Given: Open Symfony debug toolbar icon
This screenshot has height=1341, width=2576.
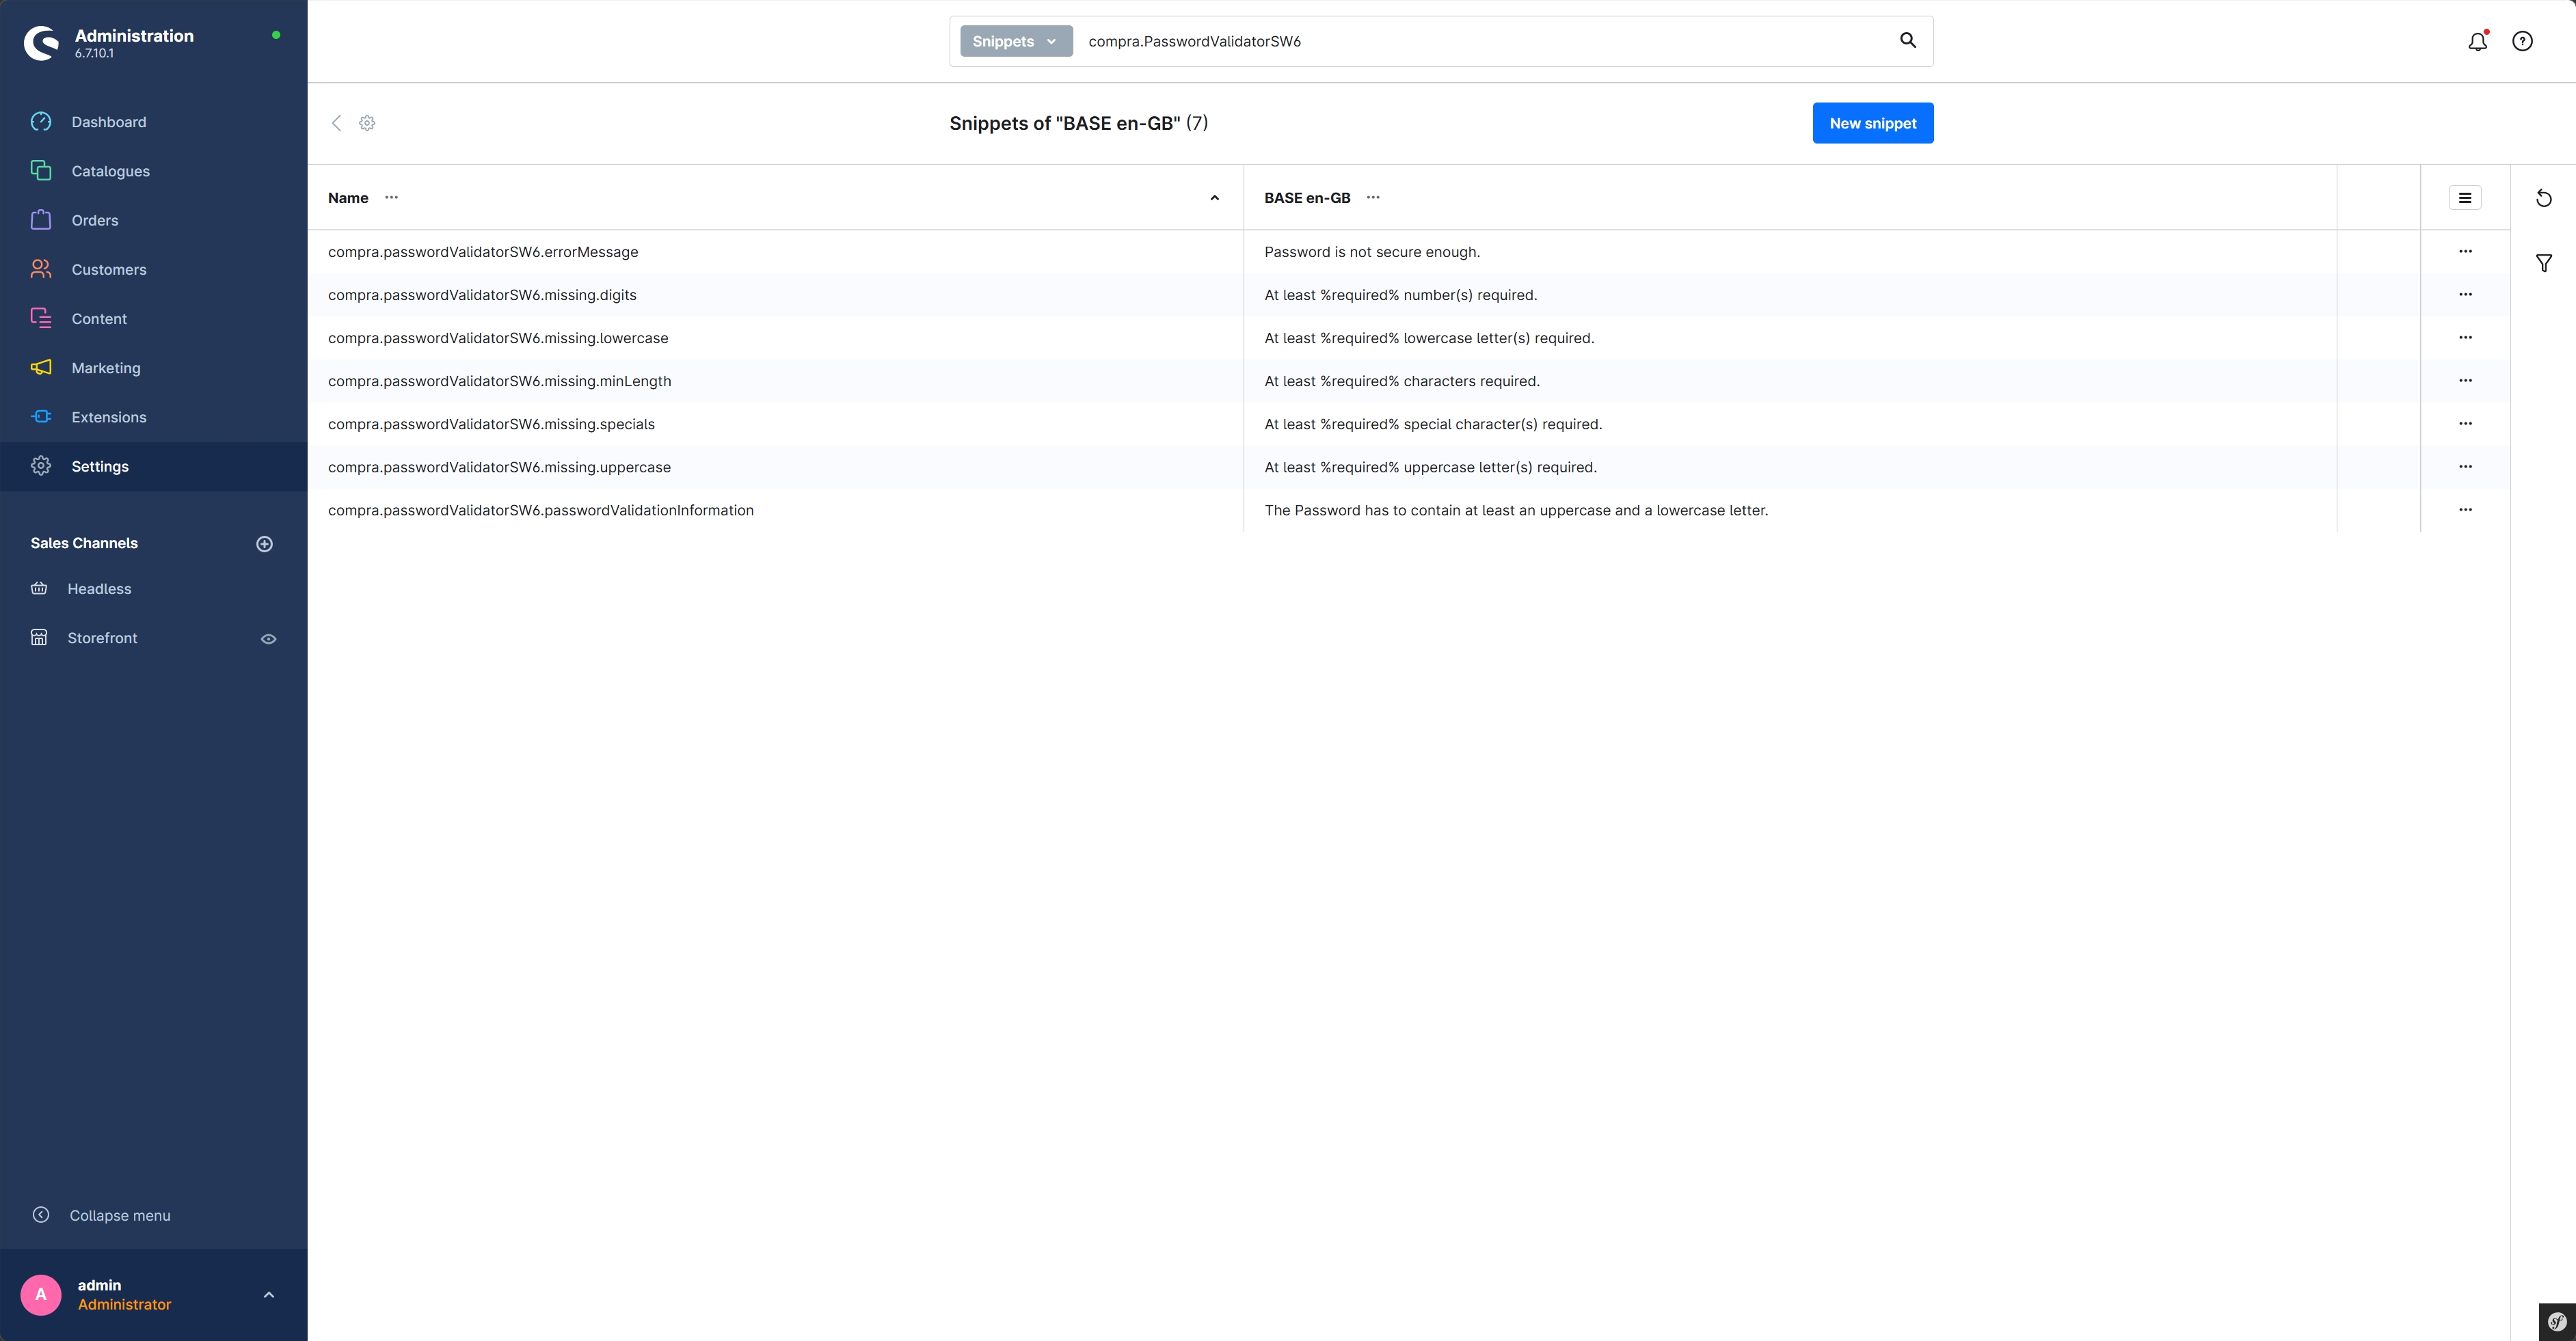Looking at the screenshot, I should point(2557,1322).
